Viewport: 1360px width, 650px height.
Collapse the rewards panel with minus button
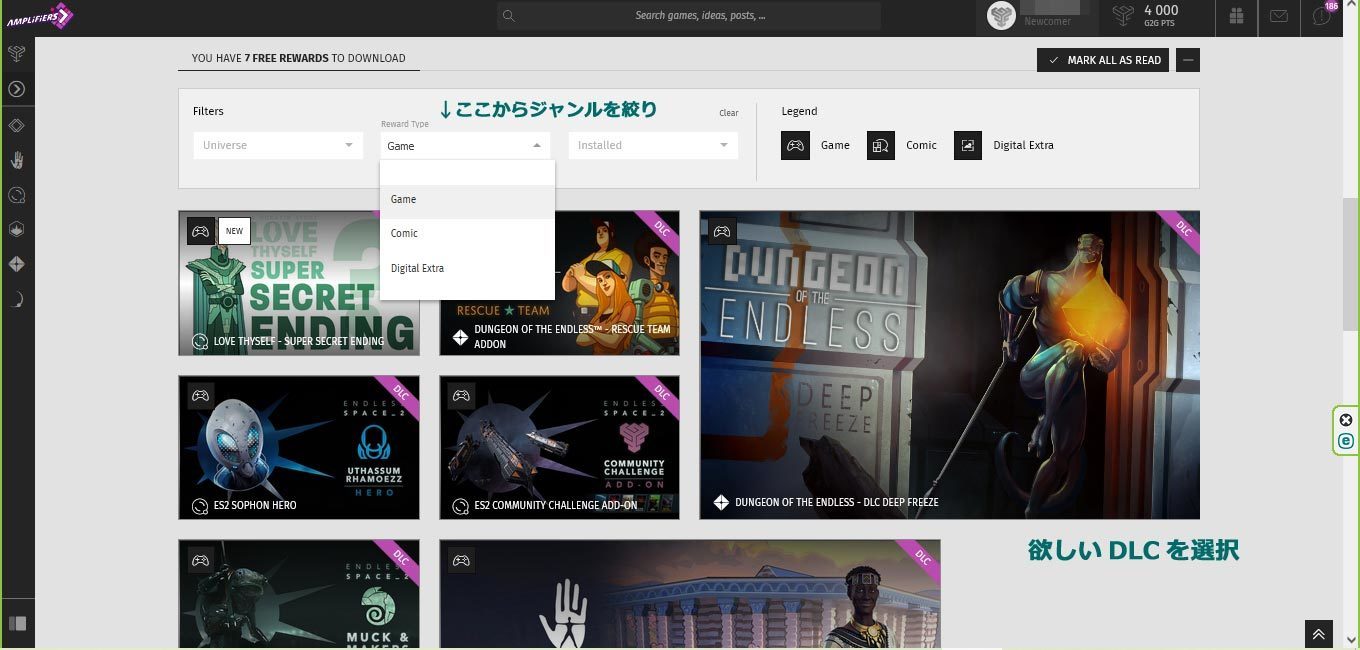pos(1188,60)
